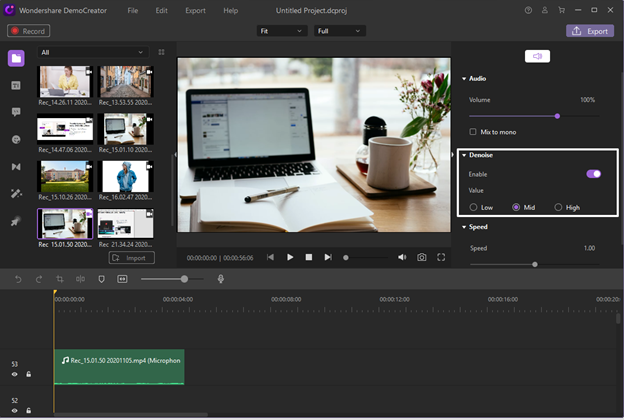Open the Annotations sidebar icon

coord(16,113)
